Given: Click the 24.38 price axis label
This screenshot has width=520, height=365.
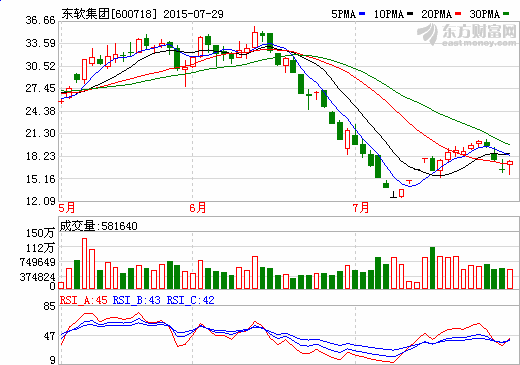Looking at the screenshot, I should pos(40,111).
